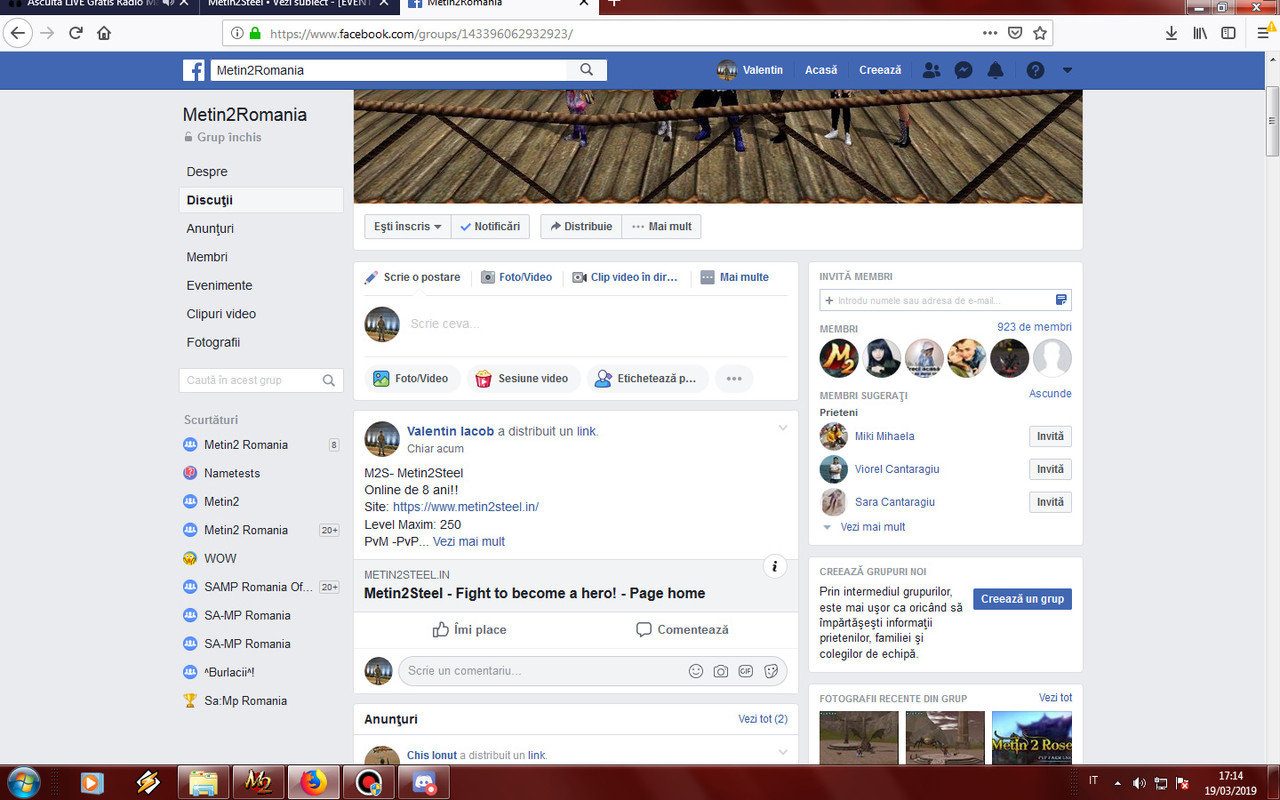Screen dimensions: 1280x800
Task: Open Sa:Mp Romania shortcut
Action: coord(245,701)
